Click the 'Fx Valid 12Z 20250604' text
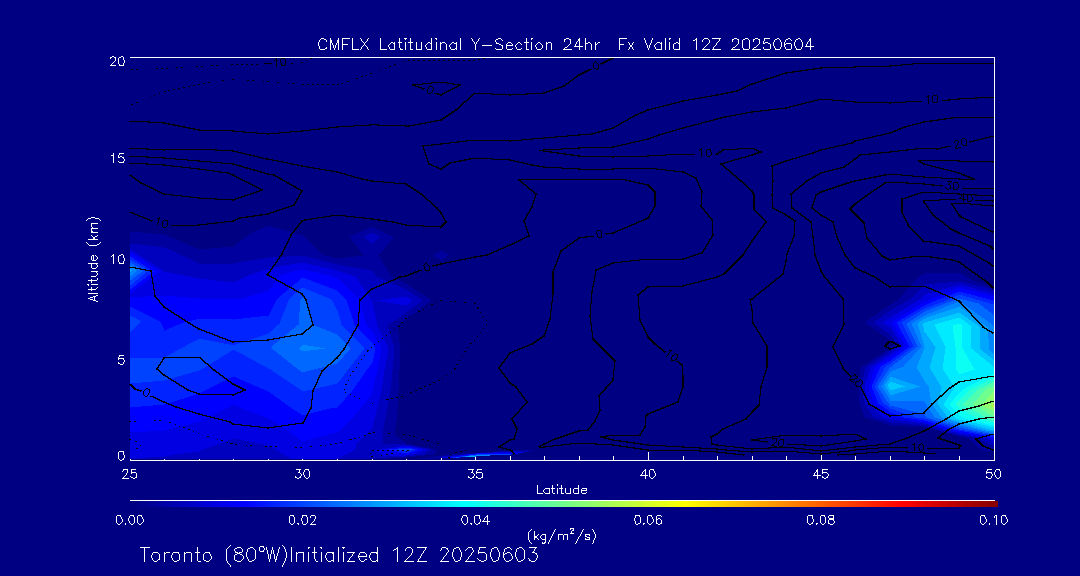Viewport: 1080px width, 576px height. point(716,45)
